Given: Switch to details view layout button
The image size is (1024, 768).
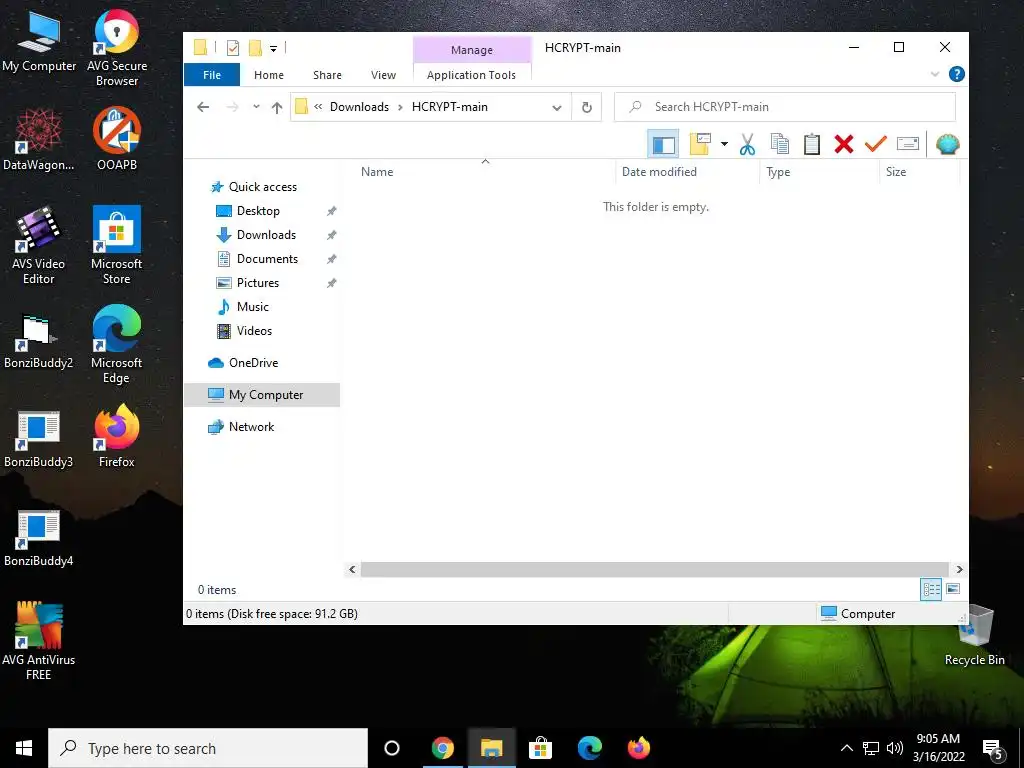Looking at the screenshot, I should pyautogui.click(x=931, y=590).
